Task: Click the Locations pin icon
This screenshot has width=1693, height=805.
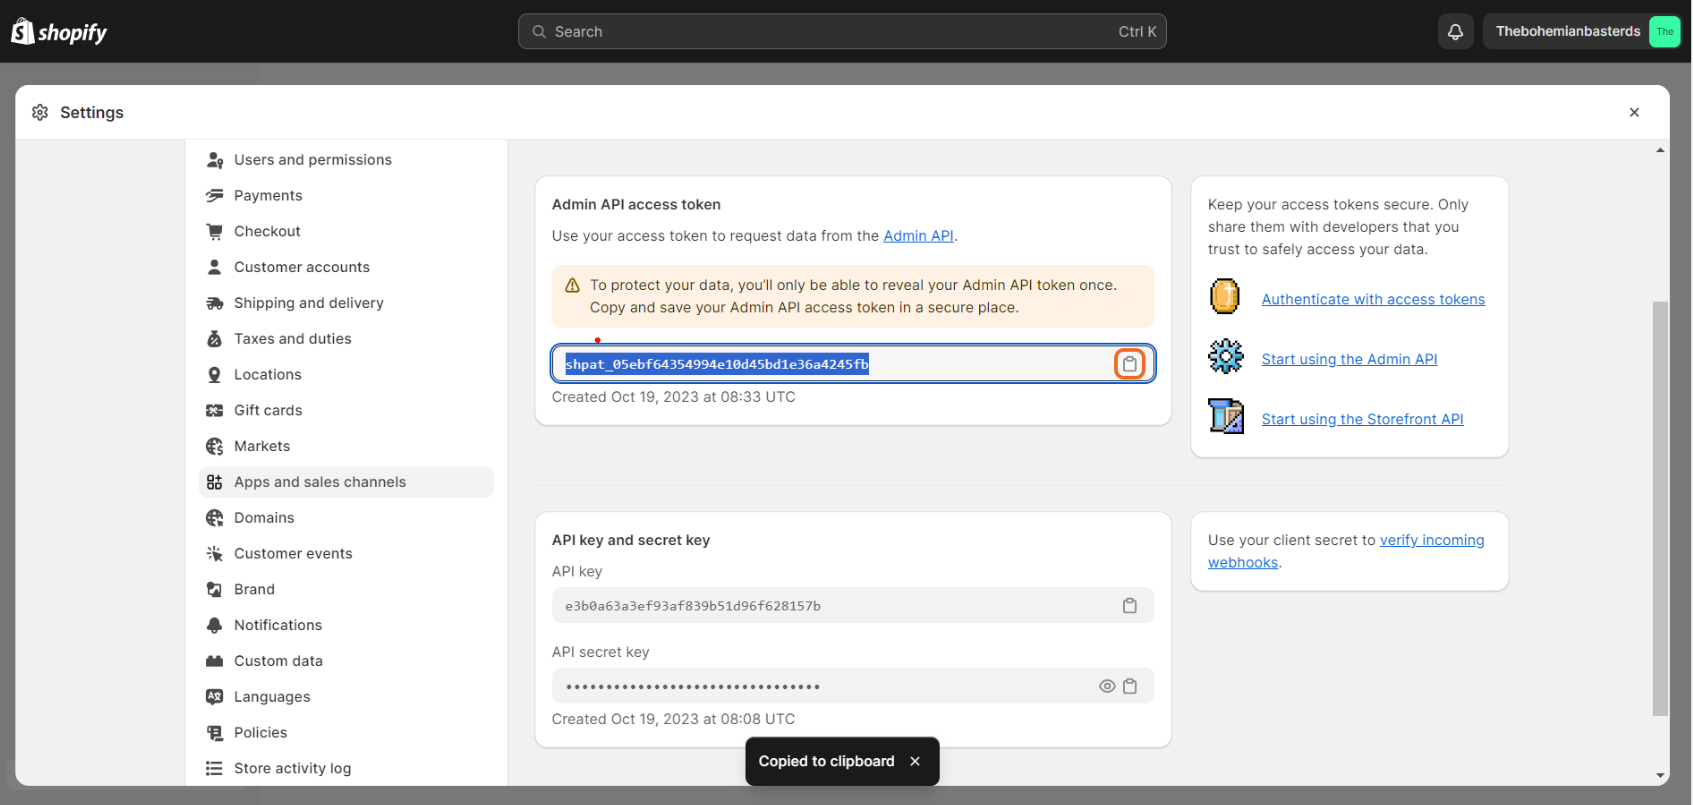Action: [214, 375]
